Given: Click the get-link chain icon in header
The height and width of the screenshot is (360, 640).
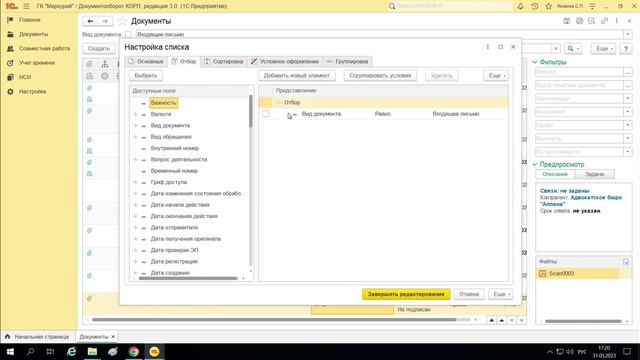Looking at the screenshot, I should (604, 20).
